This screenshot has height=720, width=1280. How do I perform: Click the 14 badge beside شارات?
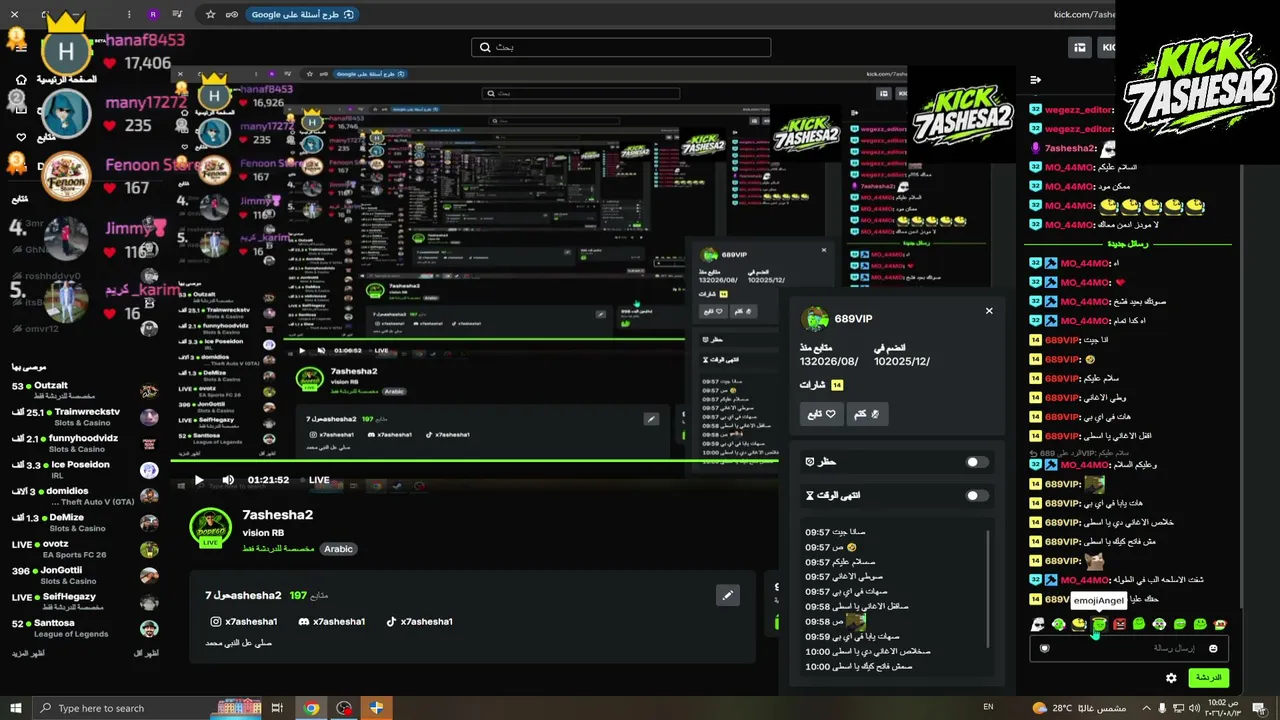837,385
